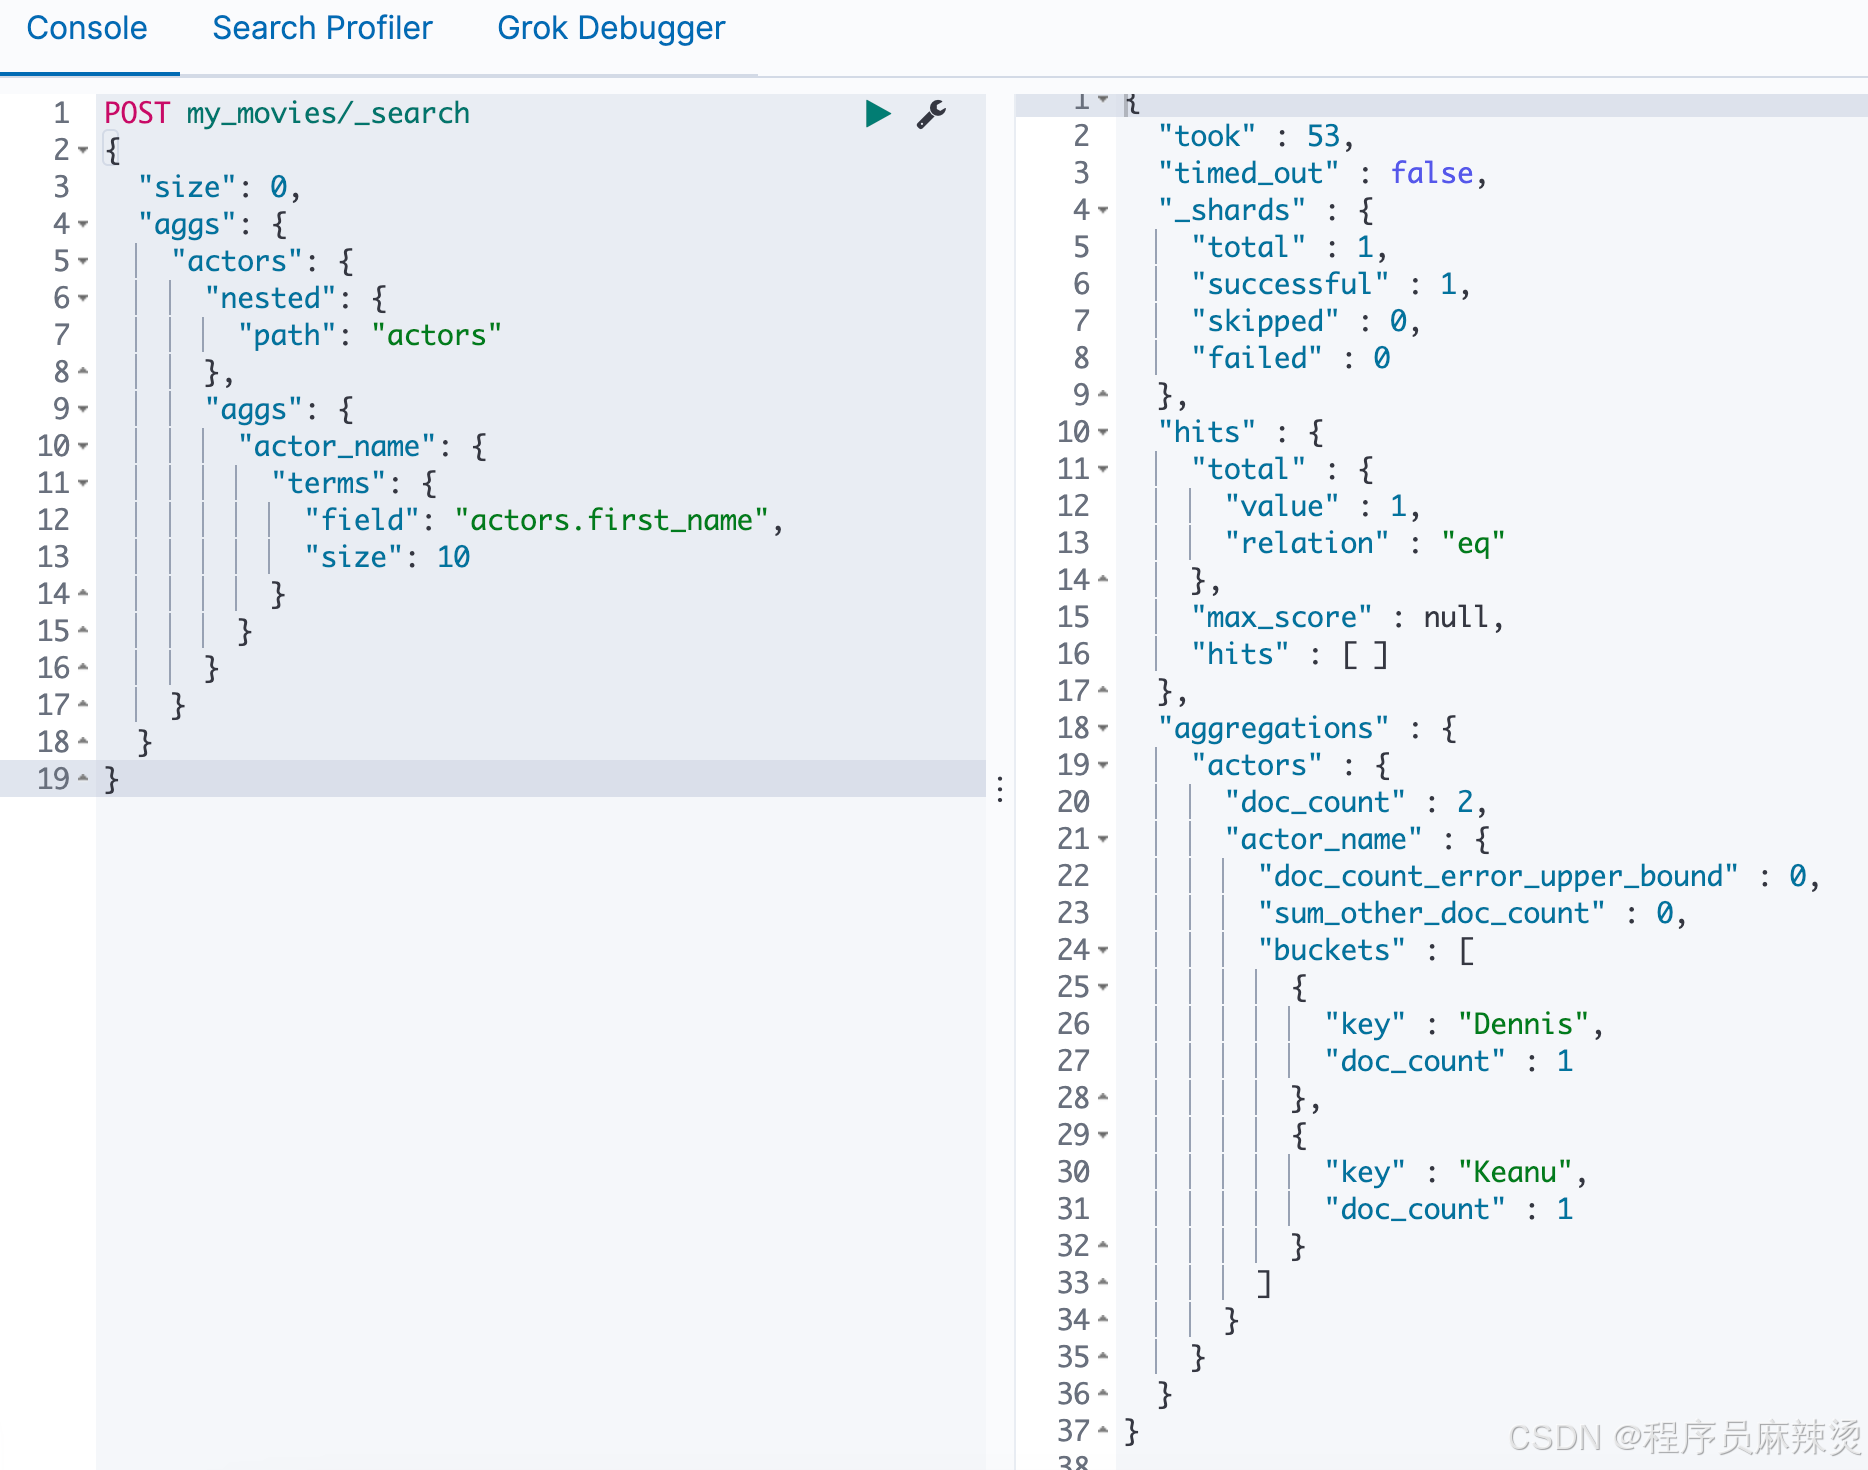Click "sum_other_doc_count" line
Image resolution: width=1868 pixels, height=1470 pixels.
tap(1472, 913)
